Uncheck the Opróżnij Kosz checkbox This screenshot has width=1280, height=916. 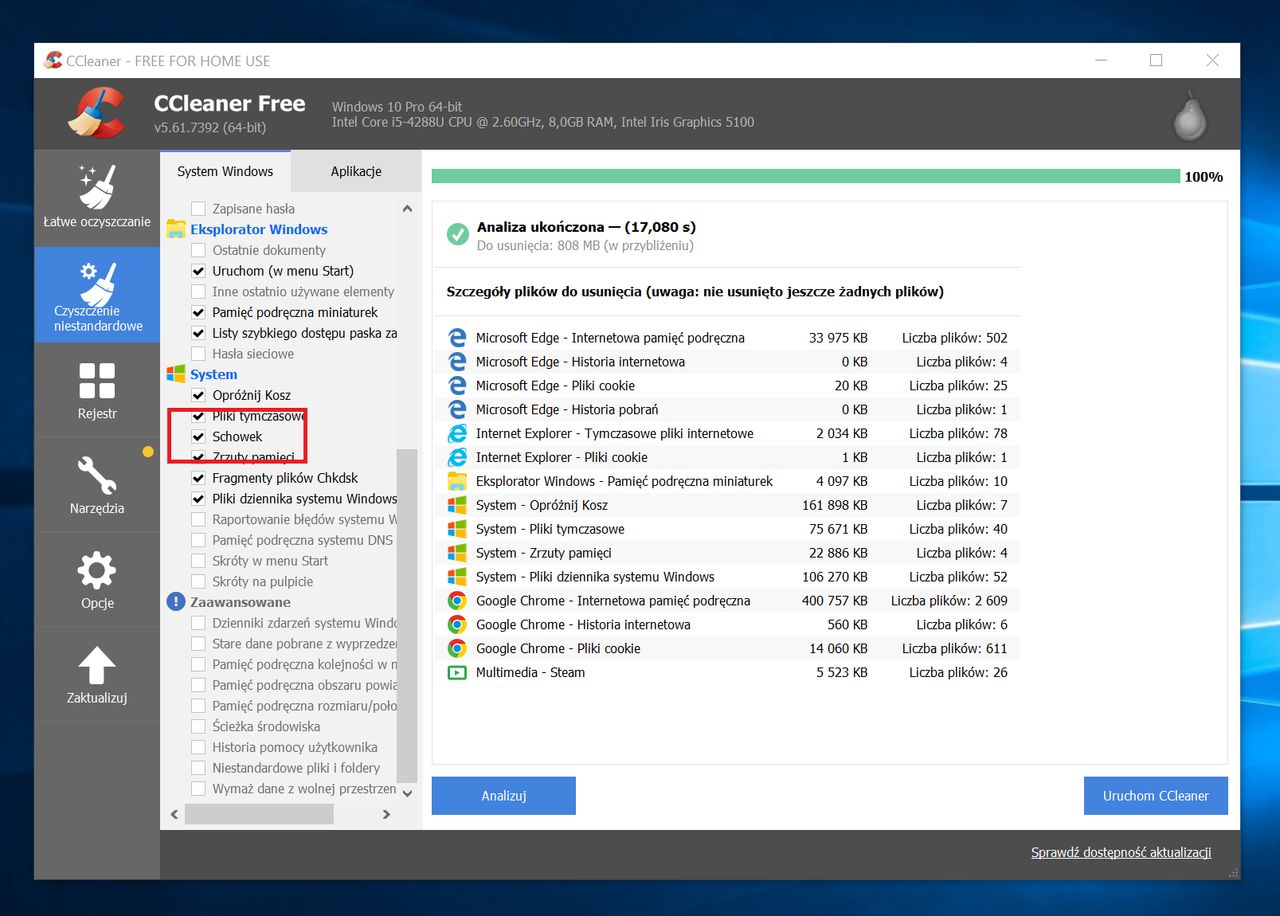point(199,396)
